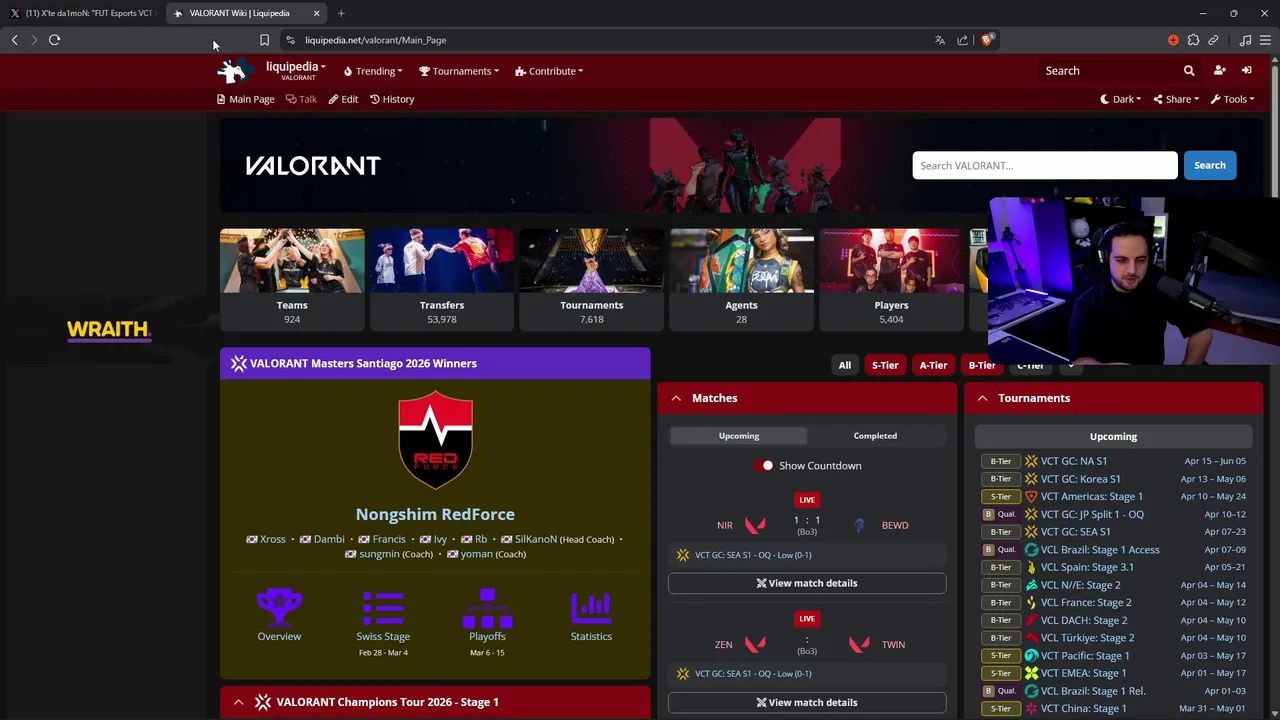
Task: Click the site info icon left of the URL
Action: (290, 40)
